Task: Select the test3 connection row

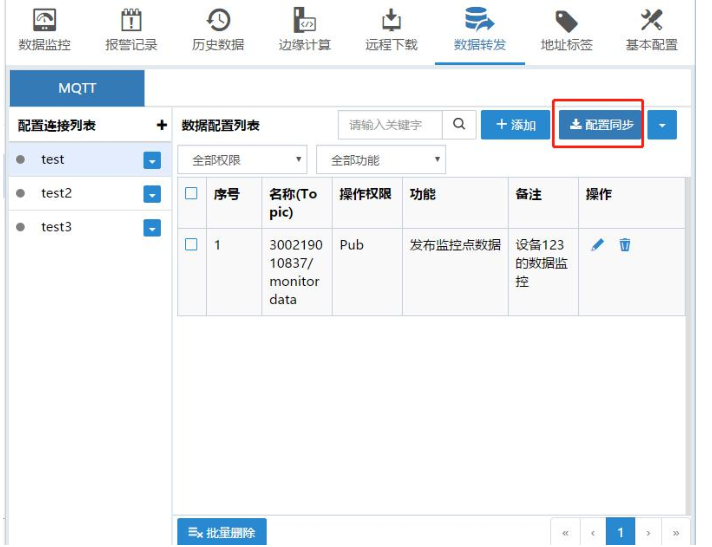Action: [x=90, y=227]
